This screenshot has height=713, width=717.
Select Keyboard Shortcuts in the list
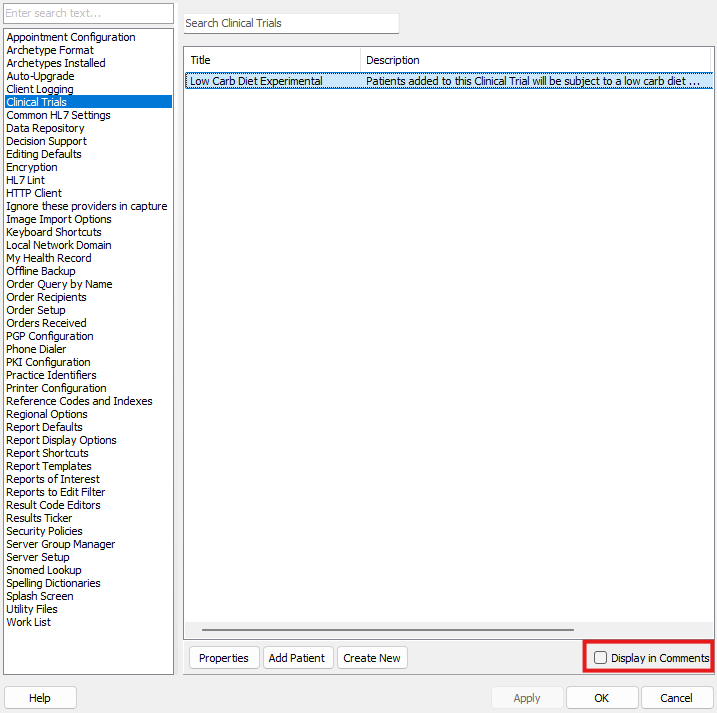(x=54, y=232)
